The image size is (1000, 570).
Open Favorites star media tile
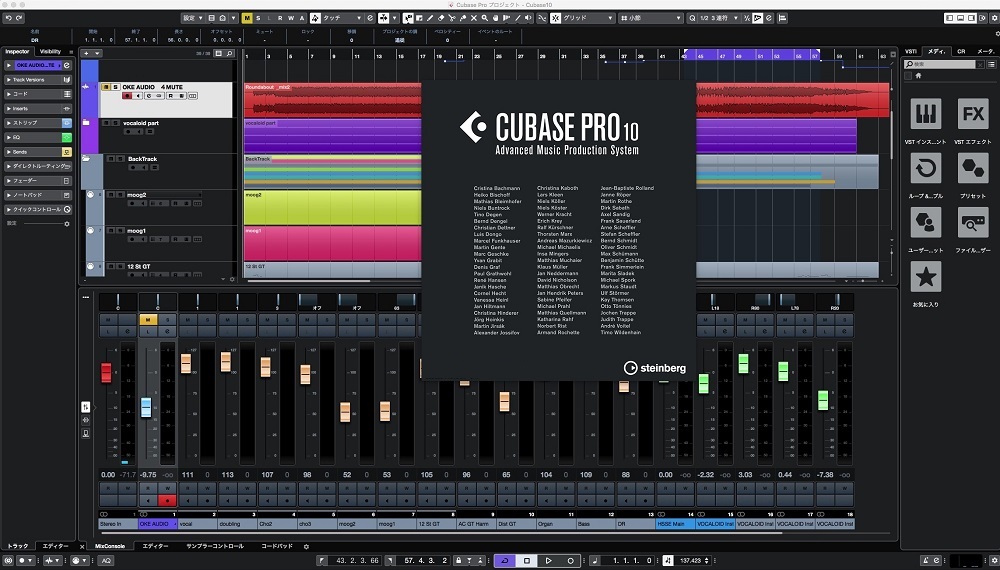(925, 277)
